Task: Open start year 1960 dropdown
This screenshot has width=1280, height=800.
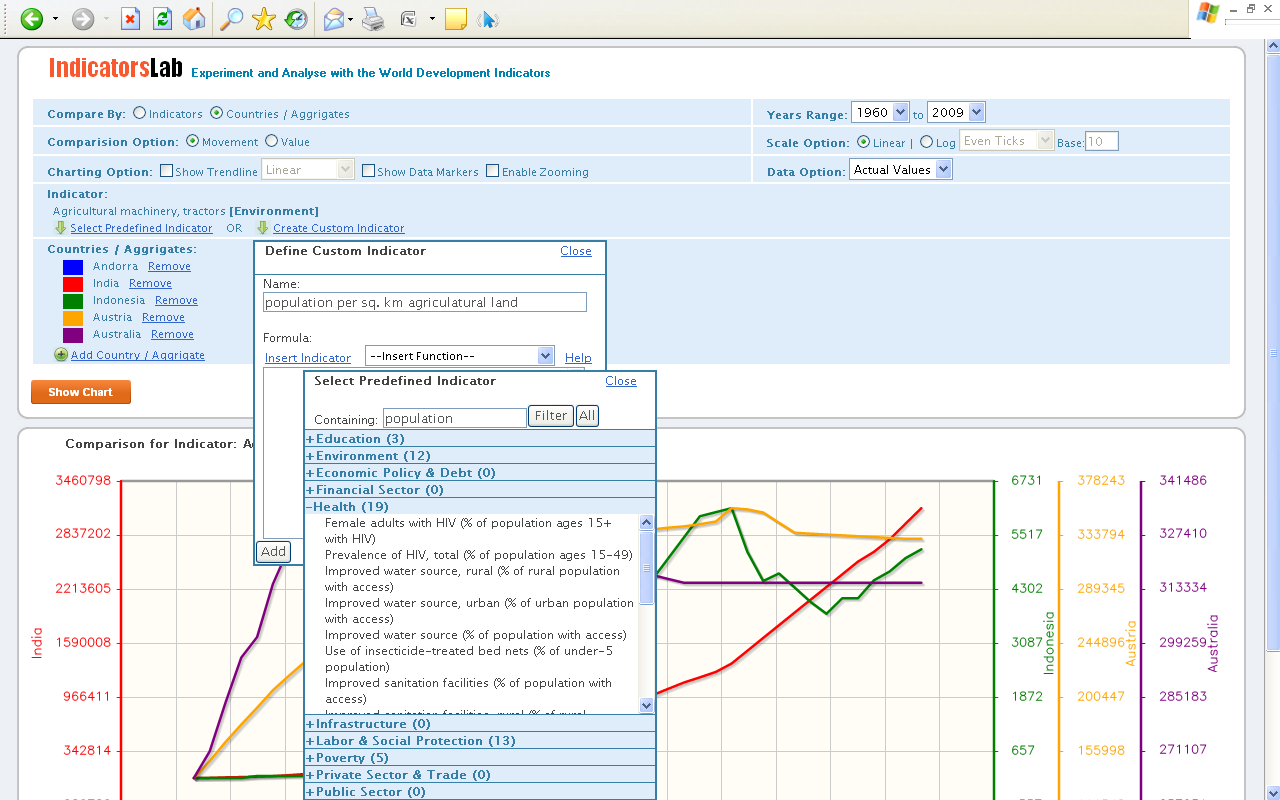Action: [x=880, y=113]
